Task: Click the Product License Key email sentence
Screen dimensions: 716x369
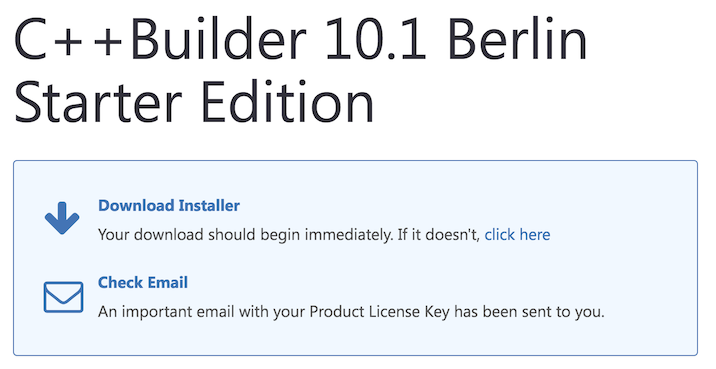Action: 351,312
